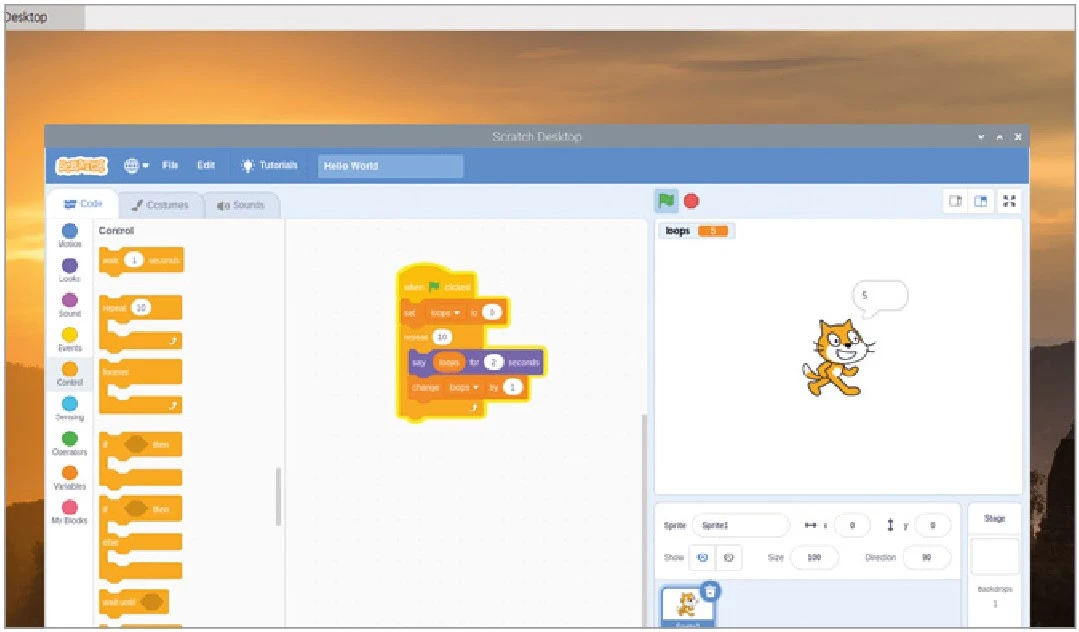
Task: Edit the sprite Direction field
Action: pos(926,558)
